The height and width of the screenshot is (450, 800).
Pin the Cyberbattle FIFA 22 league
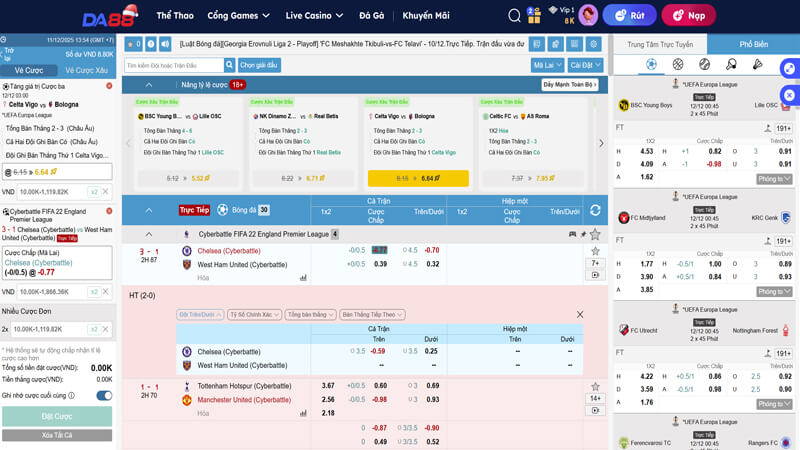(x=583, y=234)
